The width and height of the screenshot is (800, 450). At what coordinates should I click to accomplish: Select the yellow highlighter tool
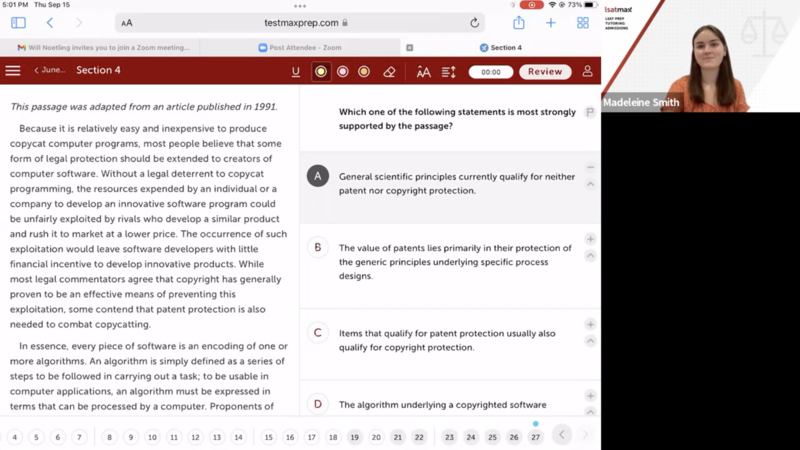pyautogui.click(x=321, y=72)
